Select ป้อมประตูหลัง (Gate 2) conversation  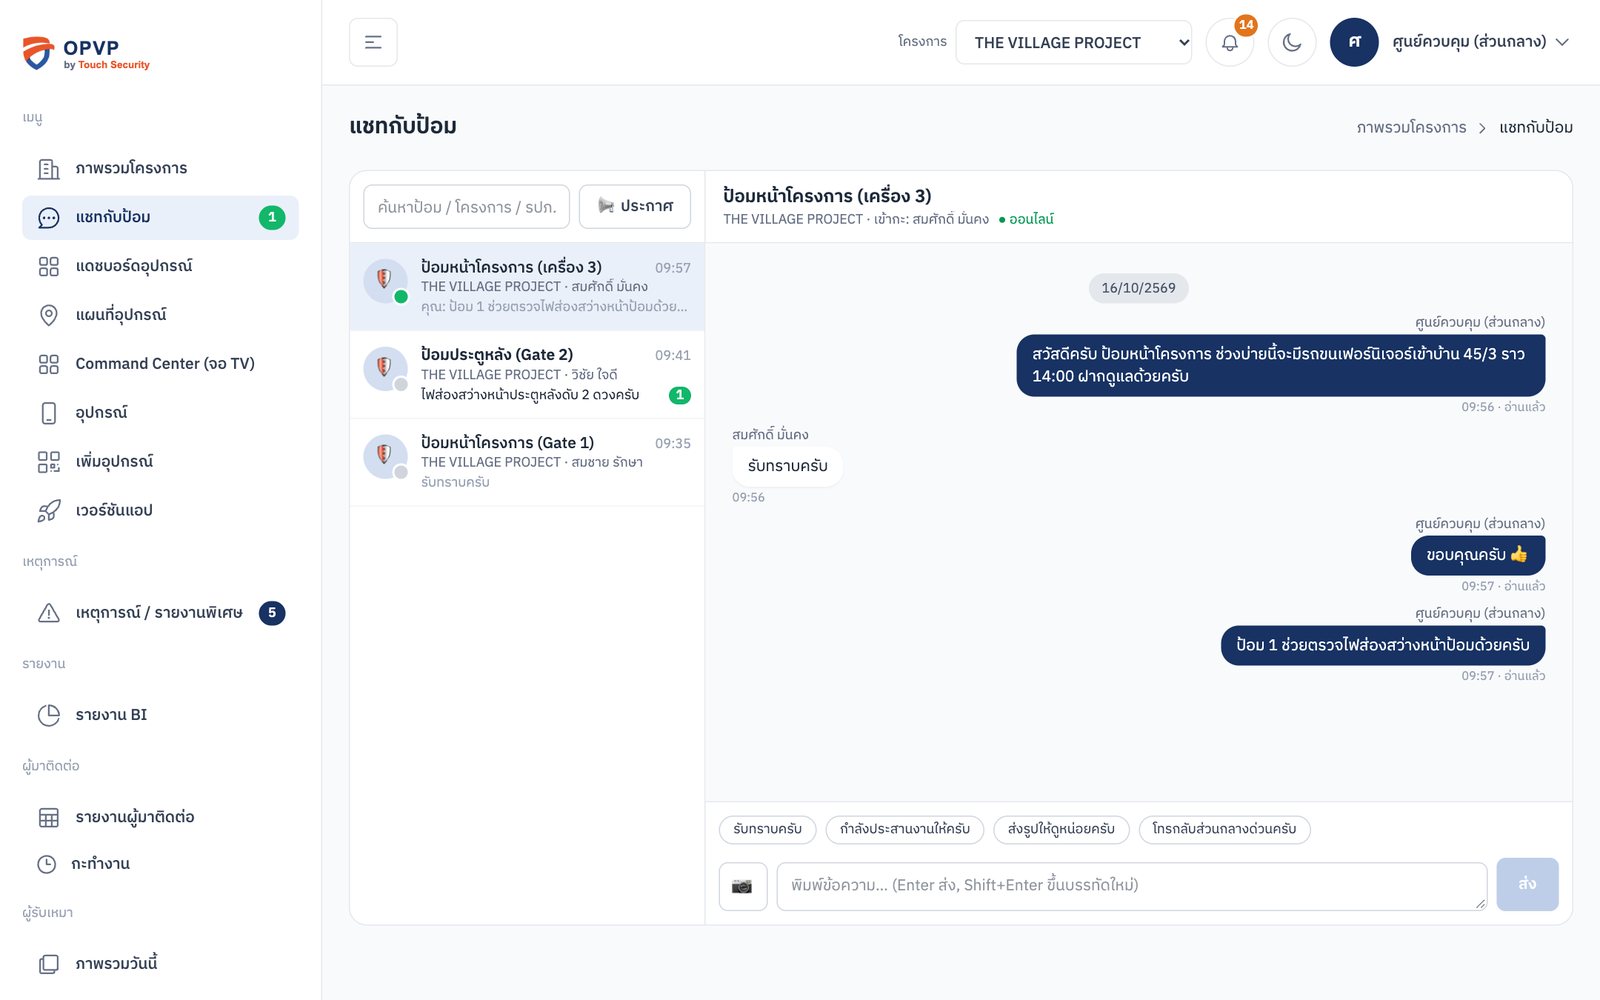click(527, 375)
